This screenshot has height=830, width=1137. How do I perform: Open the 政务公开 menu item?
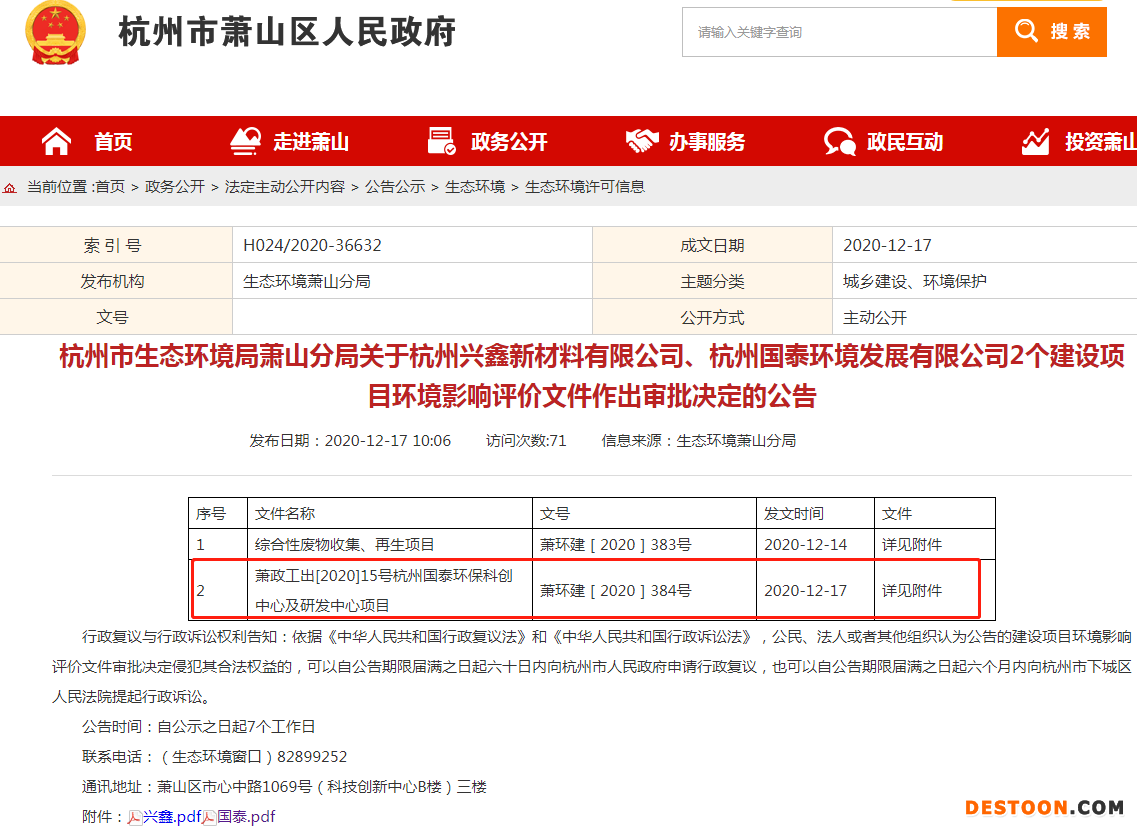click(x=509, y=142)
